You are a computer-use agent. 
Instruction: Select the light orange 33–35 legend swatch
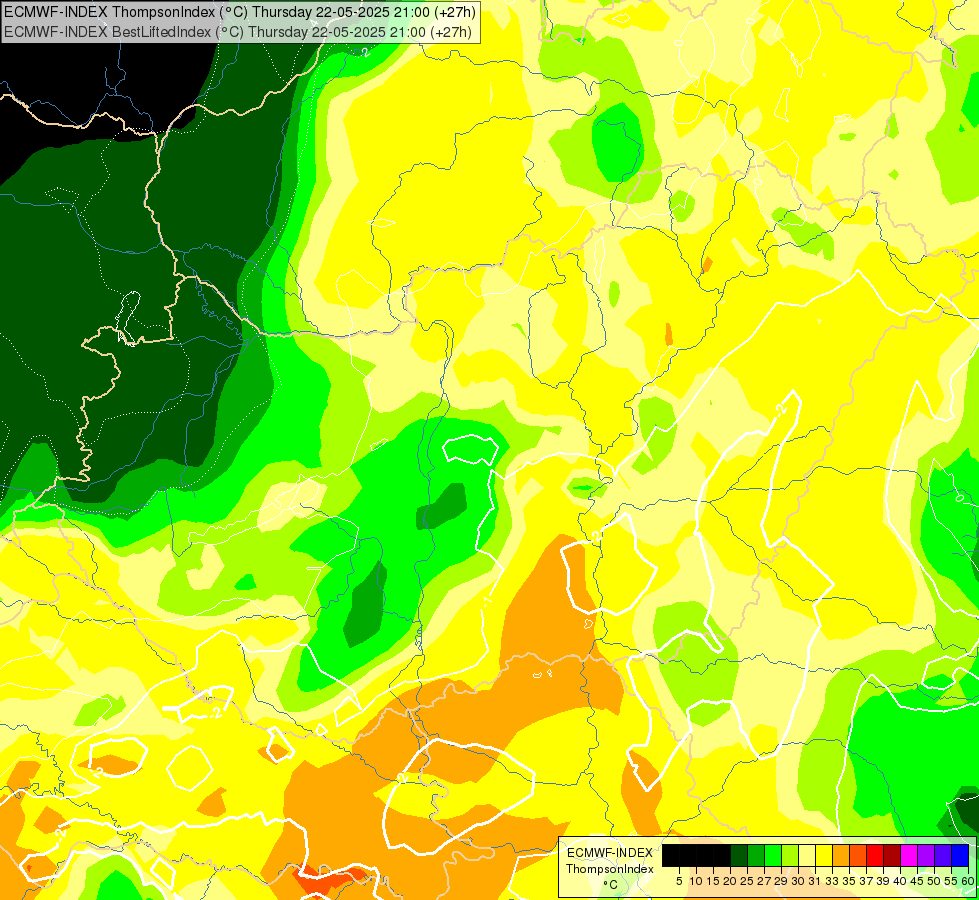841,856
